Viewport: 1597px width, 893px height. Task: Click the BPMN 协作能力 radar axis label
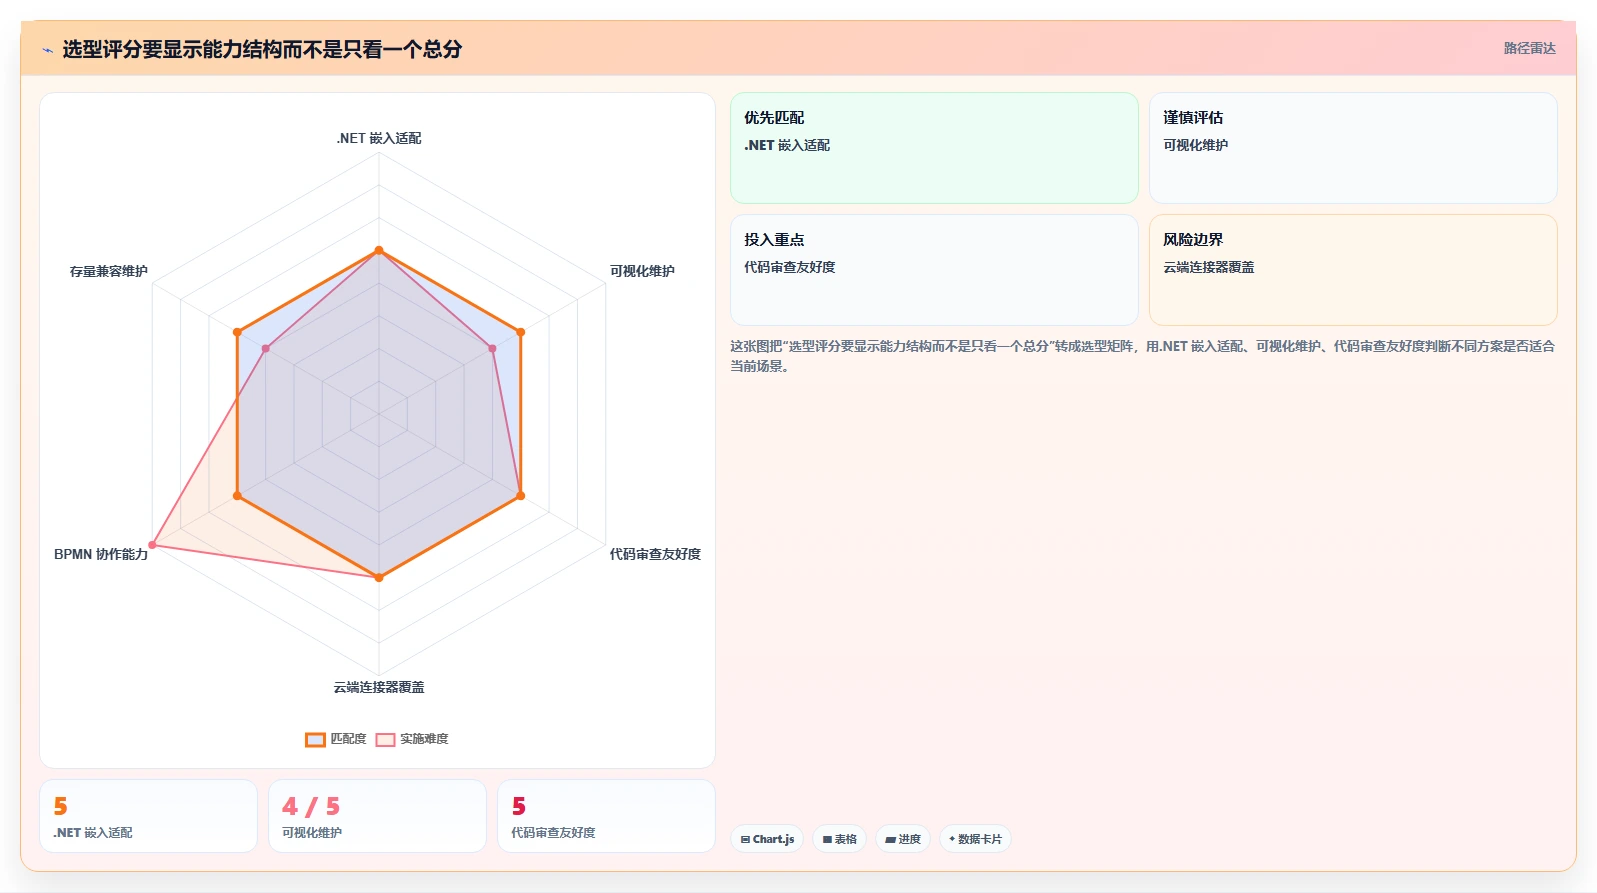(x=101, y=554)
